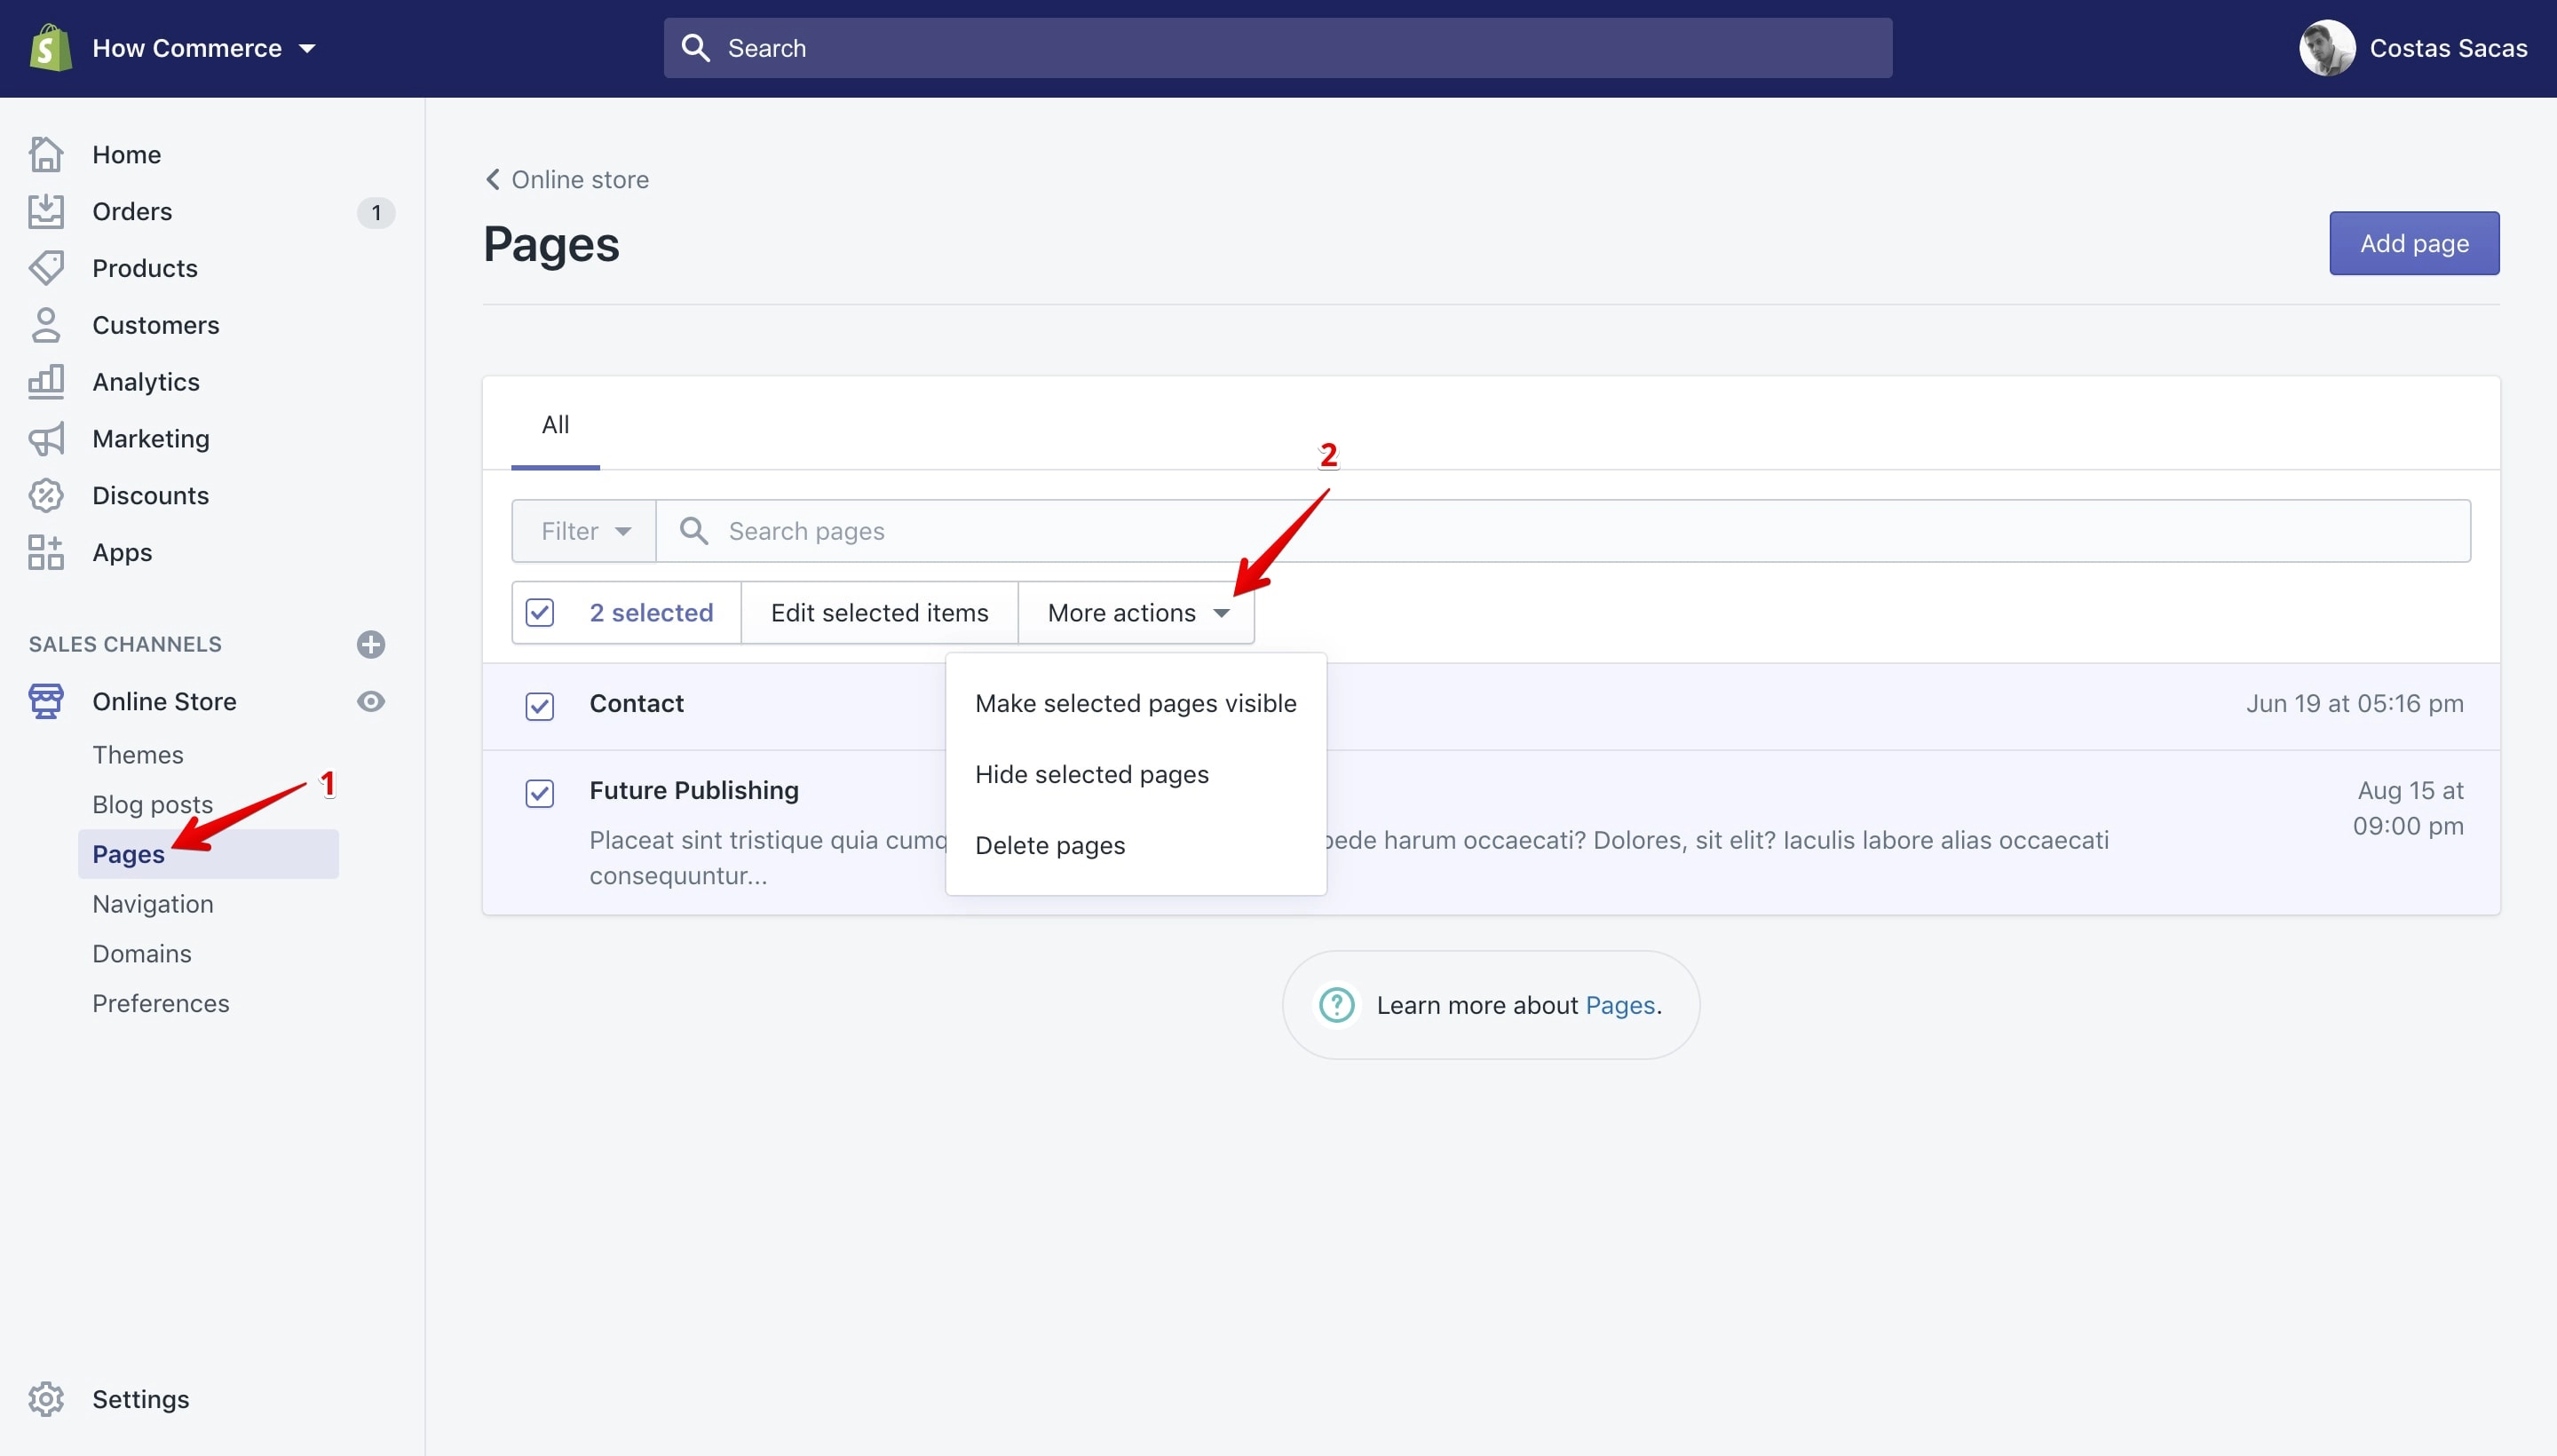Open Blog posts in the sidebar

tap(153, 804)
